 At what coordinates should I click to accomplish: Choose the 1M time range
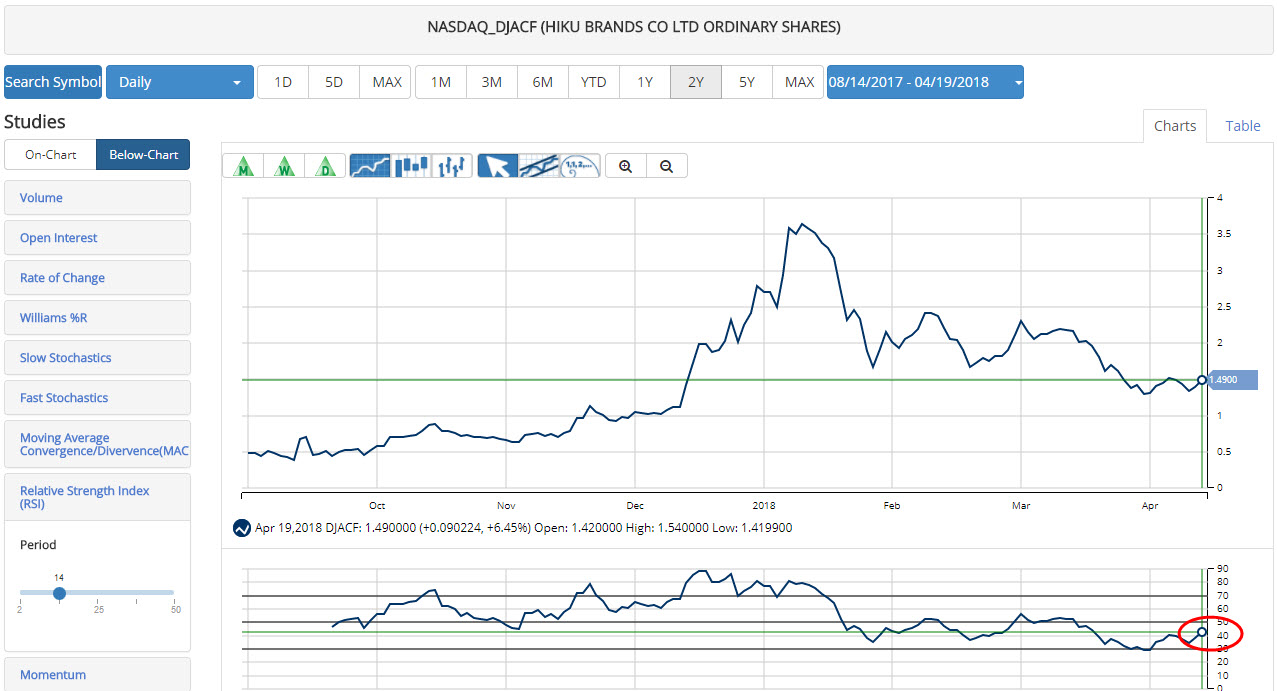441,82
